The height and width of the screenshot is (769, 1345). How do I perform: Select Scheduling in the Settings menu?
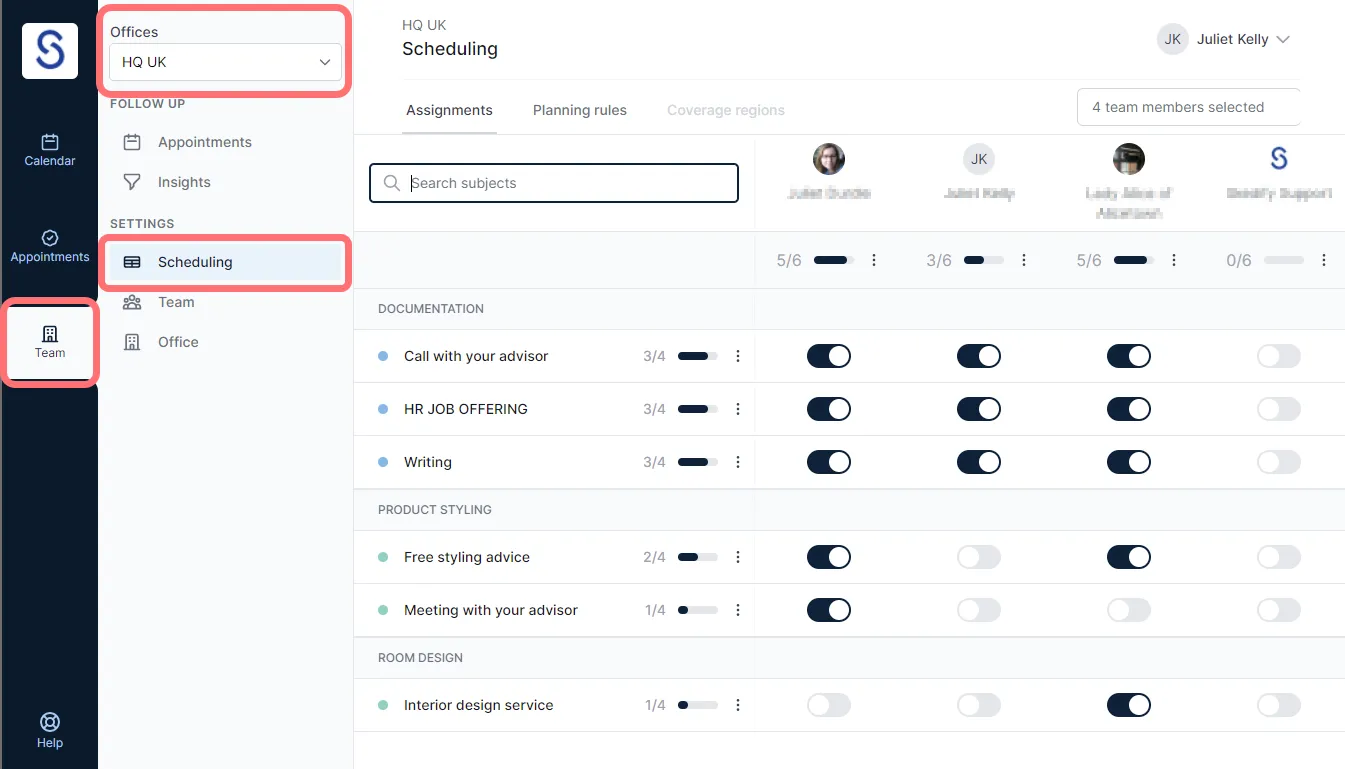click(226, 262)
